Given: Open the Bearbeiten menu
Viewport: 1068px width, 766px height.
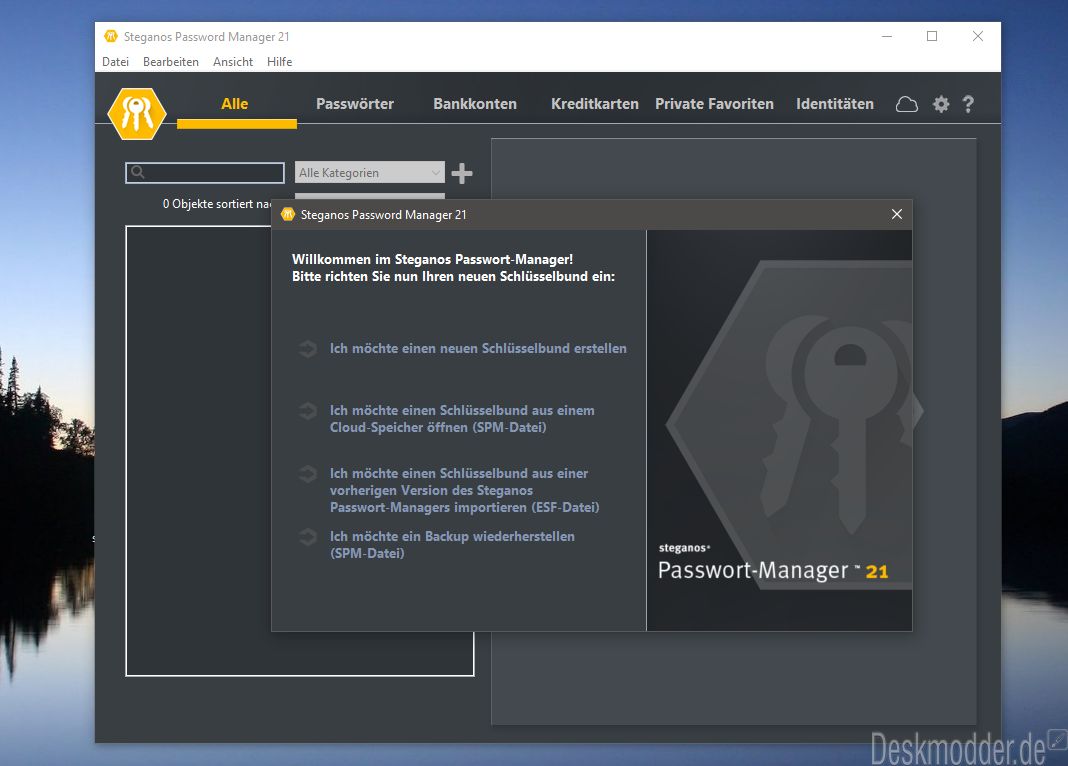Looking at the screenshot, I should [171, 61].
